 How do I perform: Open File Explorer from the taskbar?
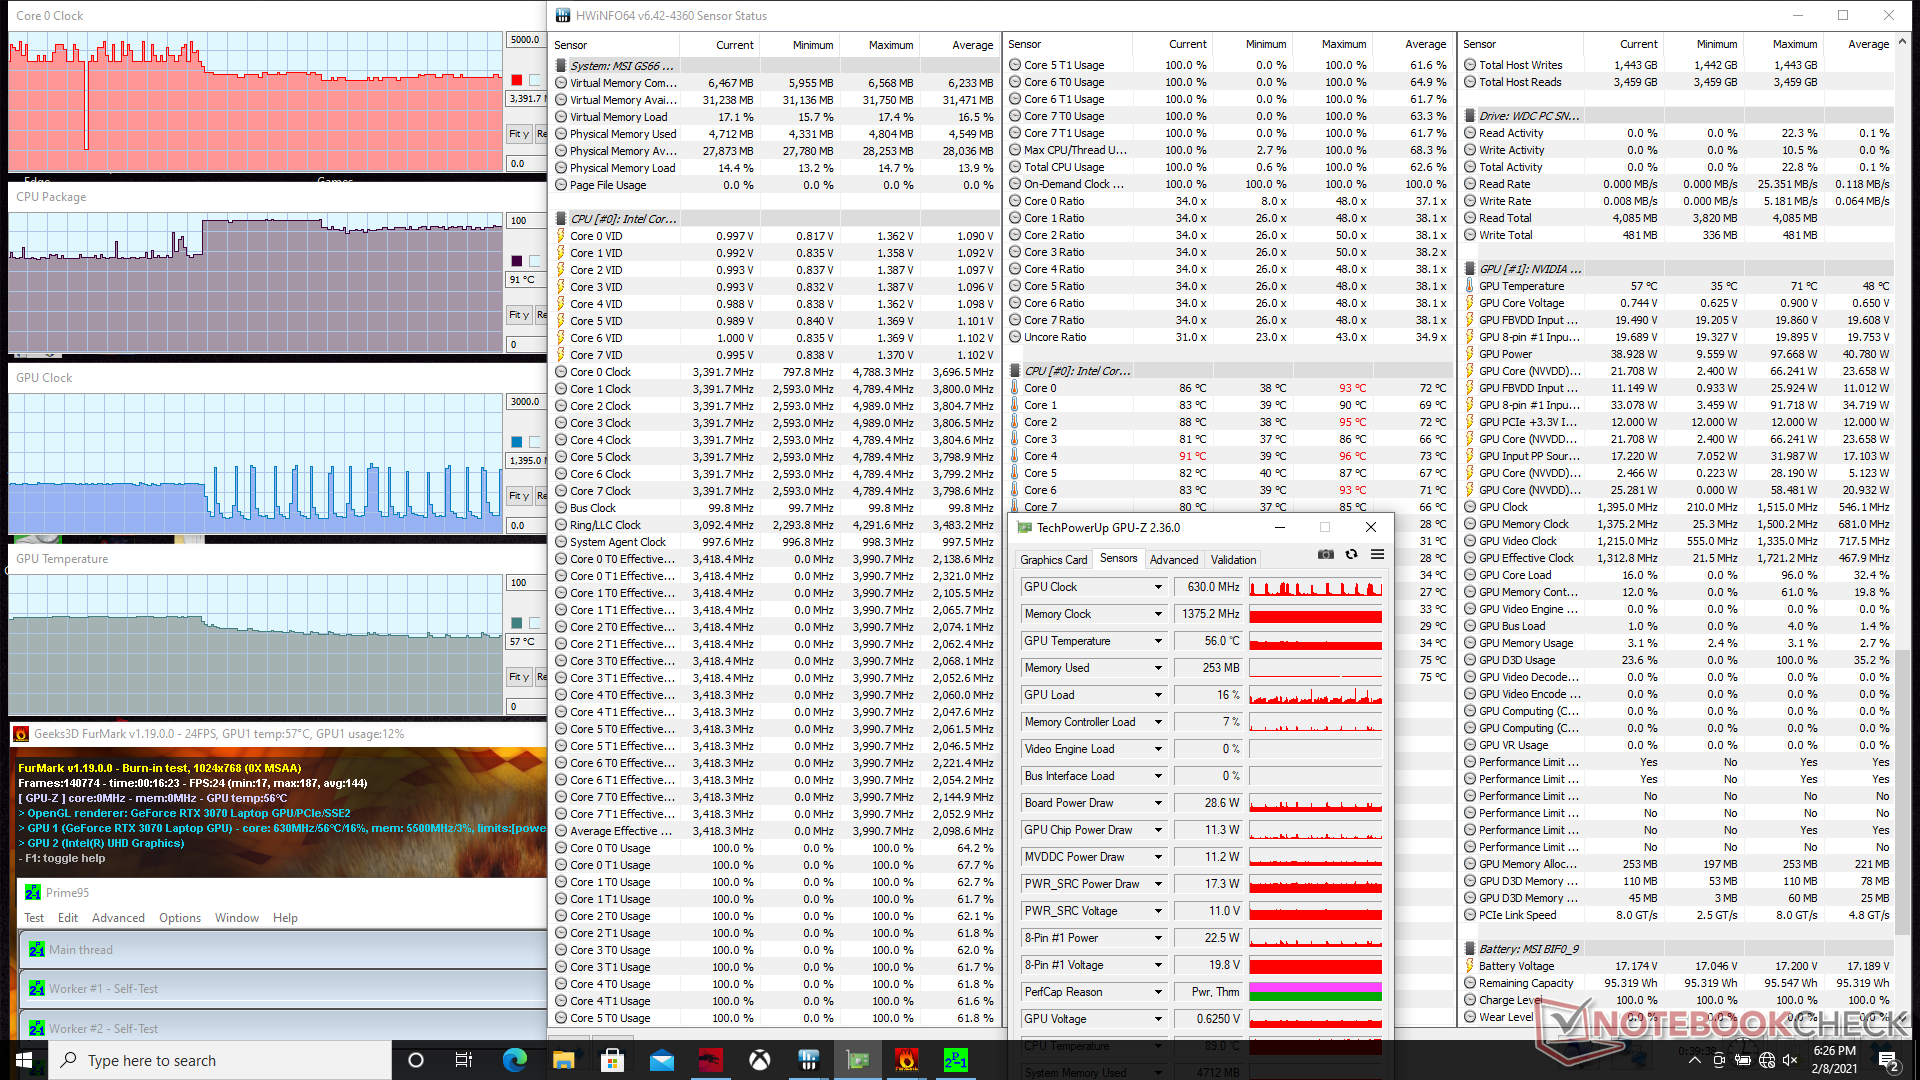563,1060
